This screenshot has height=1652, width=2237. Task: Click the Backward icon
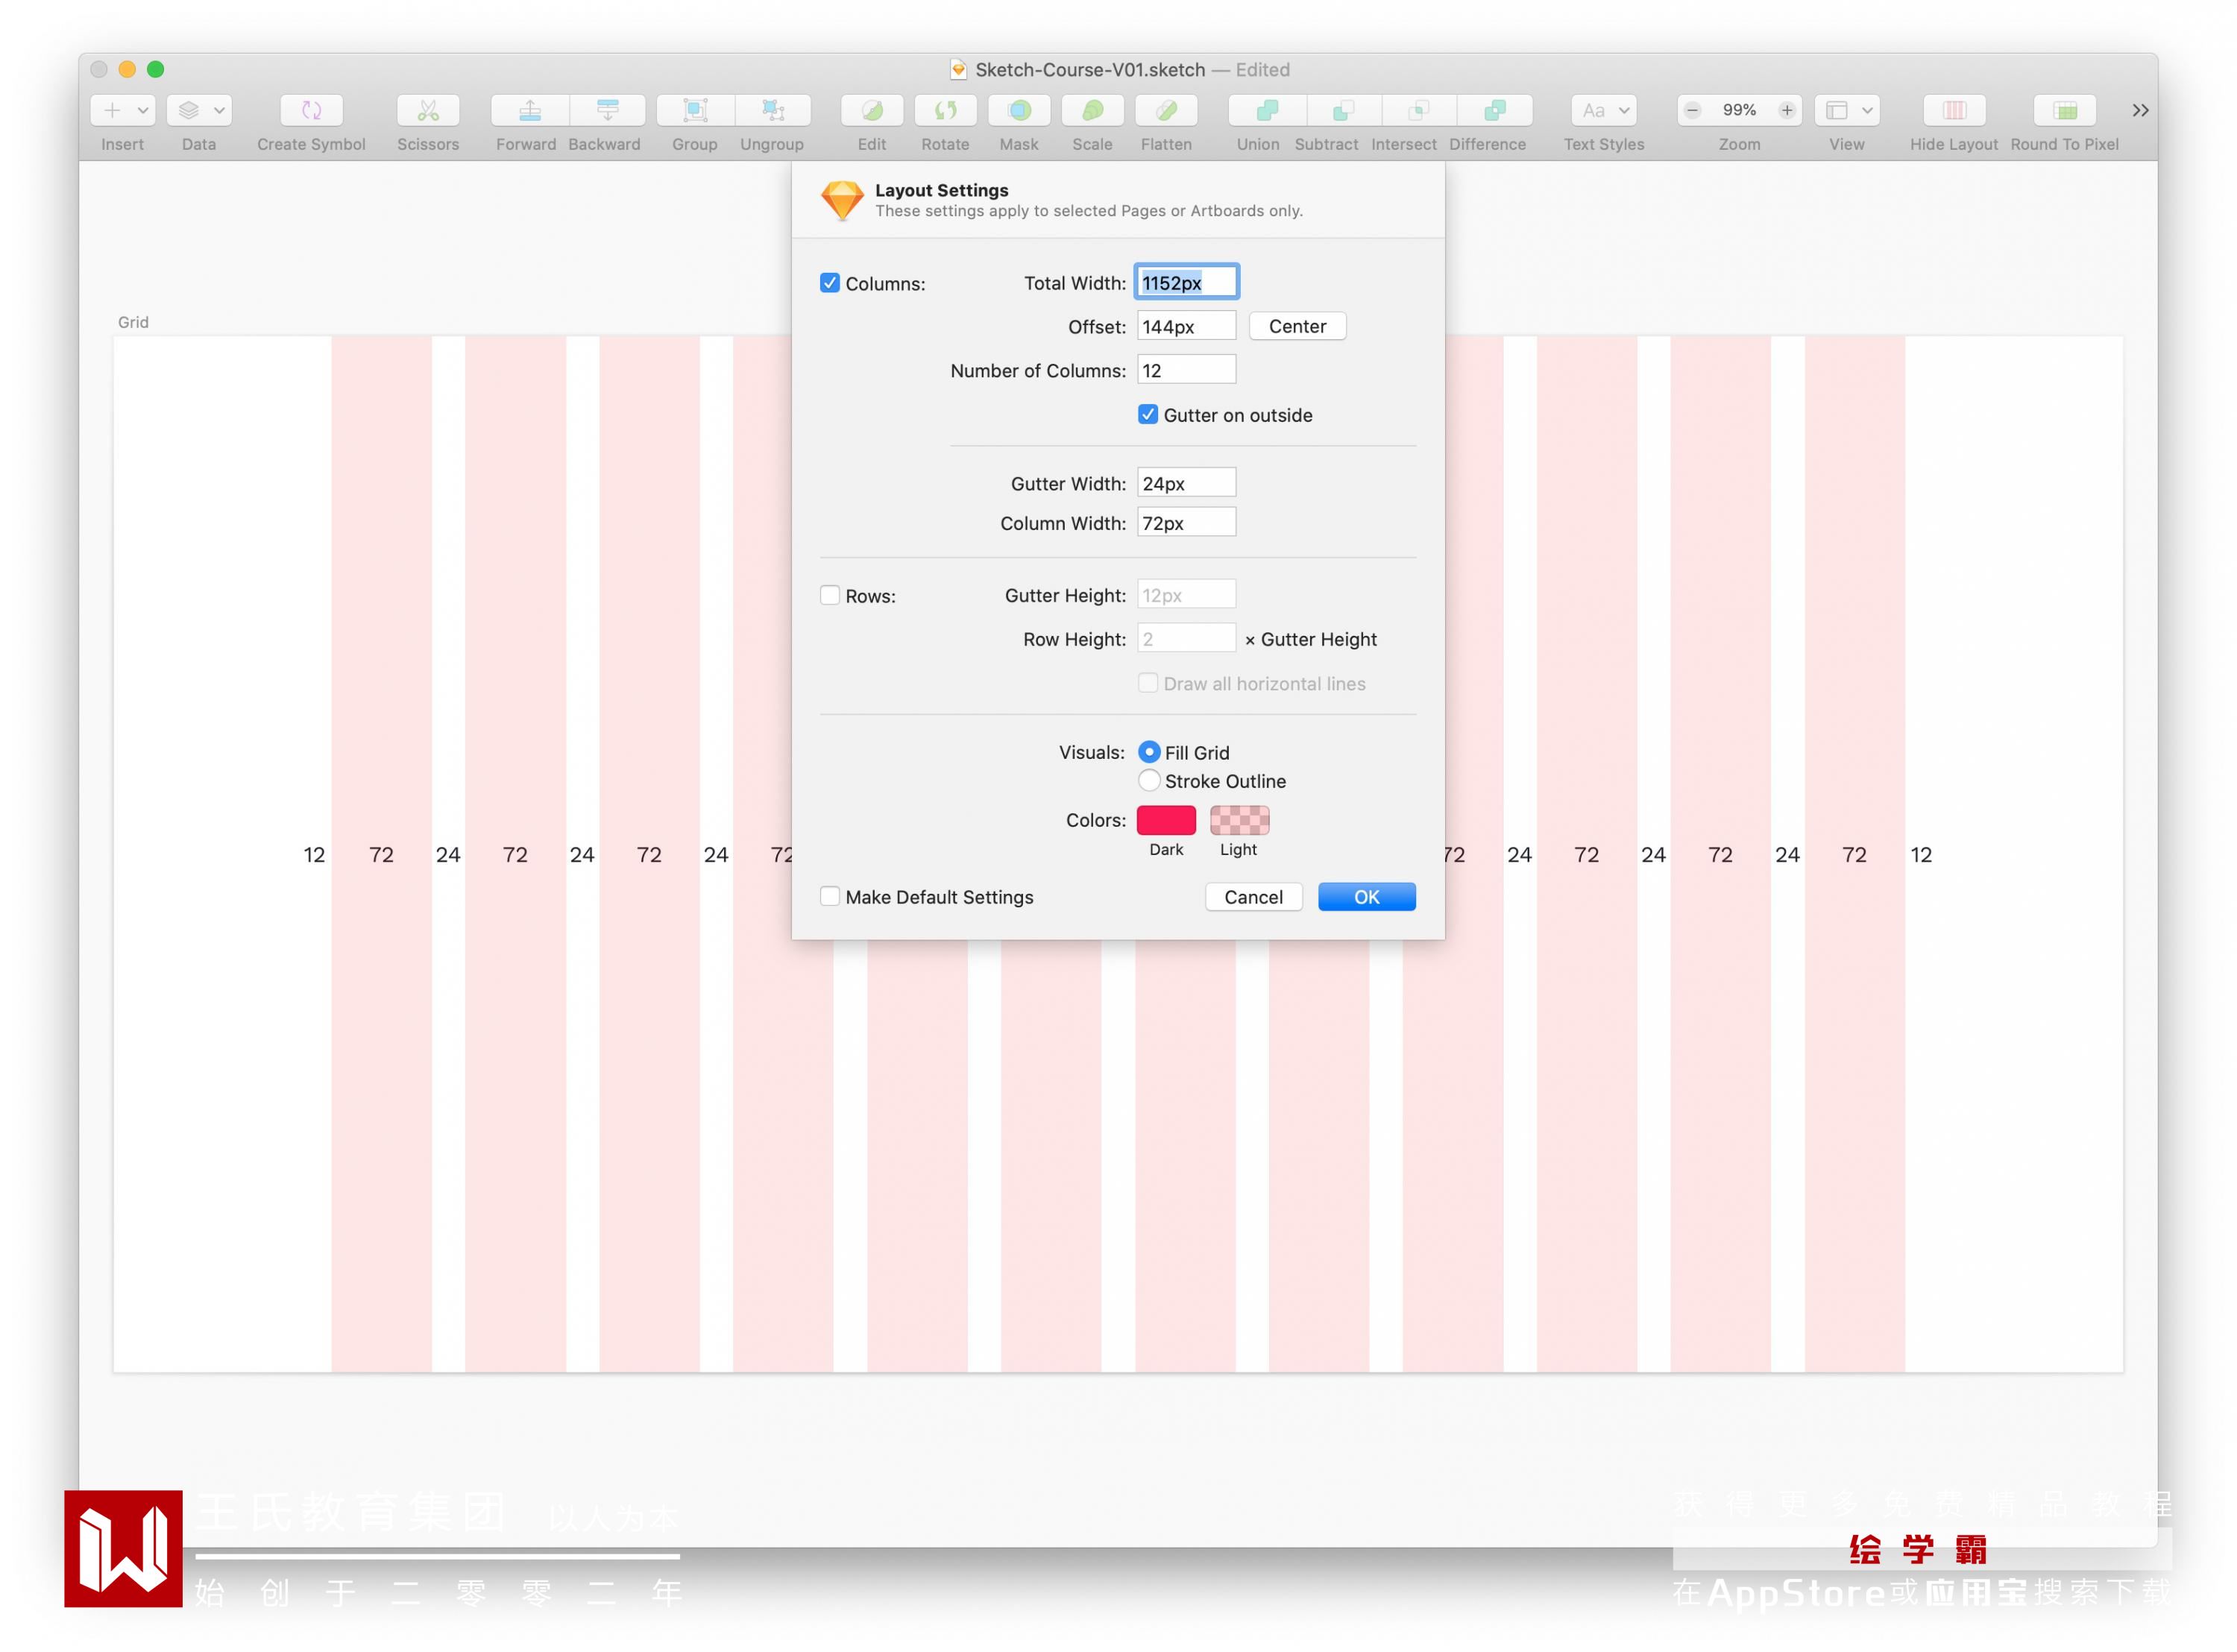pyautogui.click(x=607, y=110)
